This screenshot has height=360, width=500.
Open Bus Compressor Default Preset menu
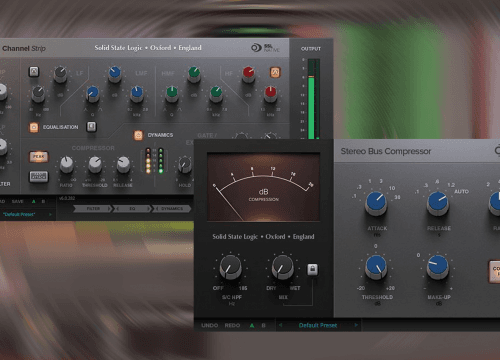(318, 325)
